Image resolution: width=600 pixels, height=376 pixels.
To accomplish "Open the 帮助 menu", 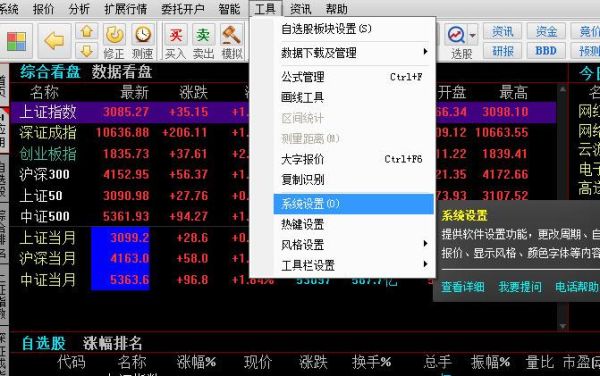I will tap(337, 8).
